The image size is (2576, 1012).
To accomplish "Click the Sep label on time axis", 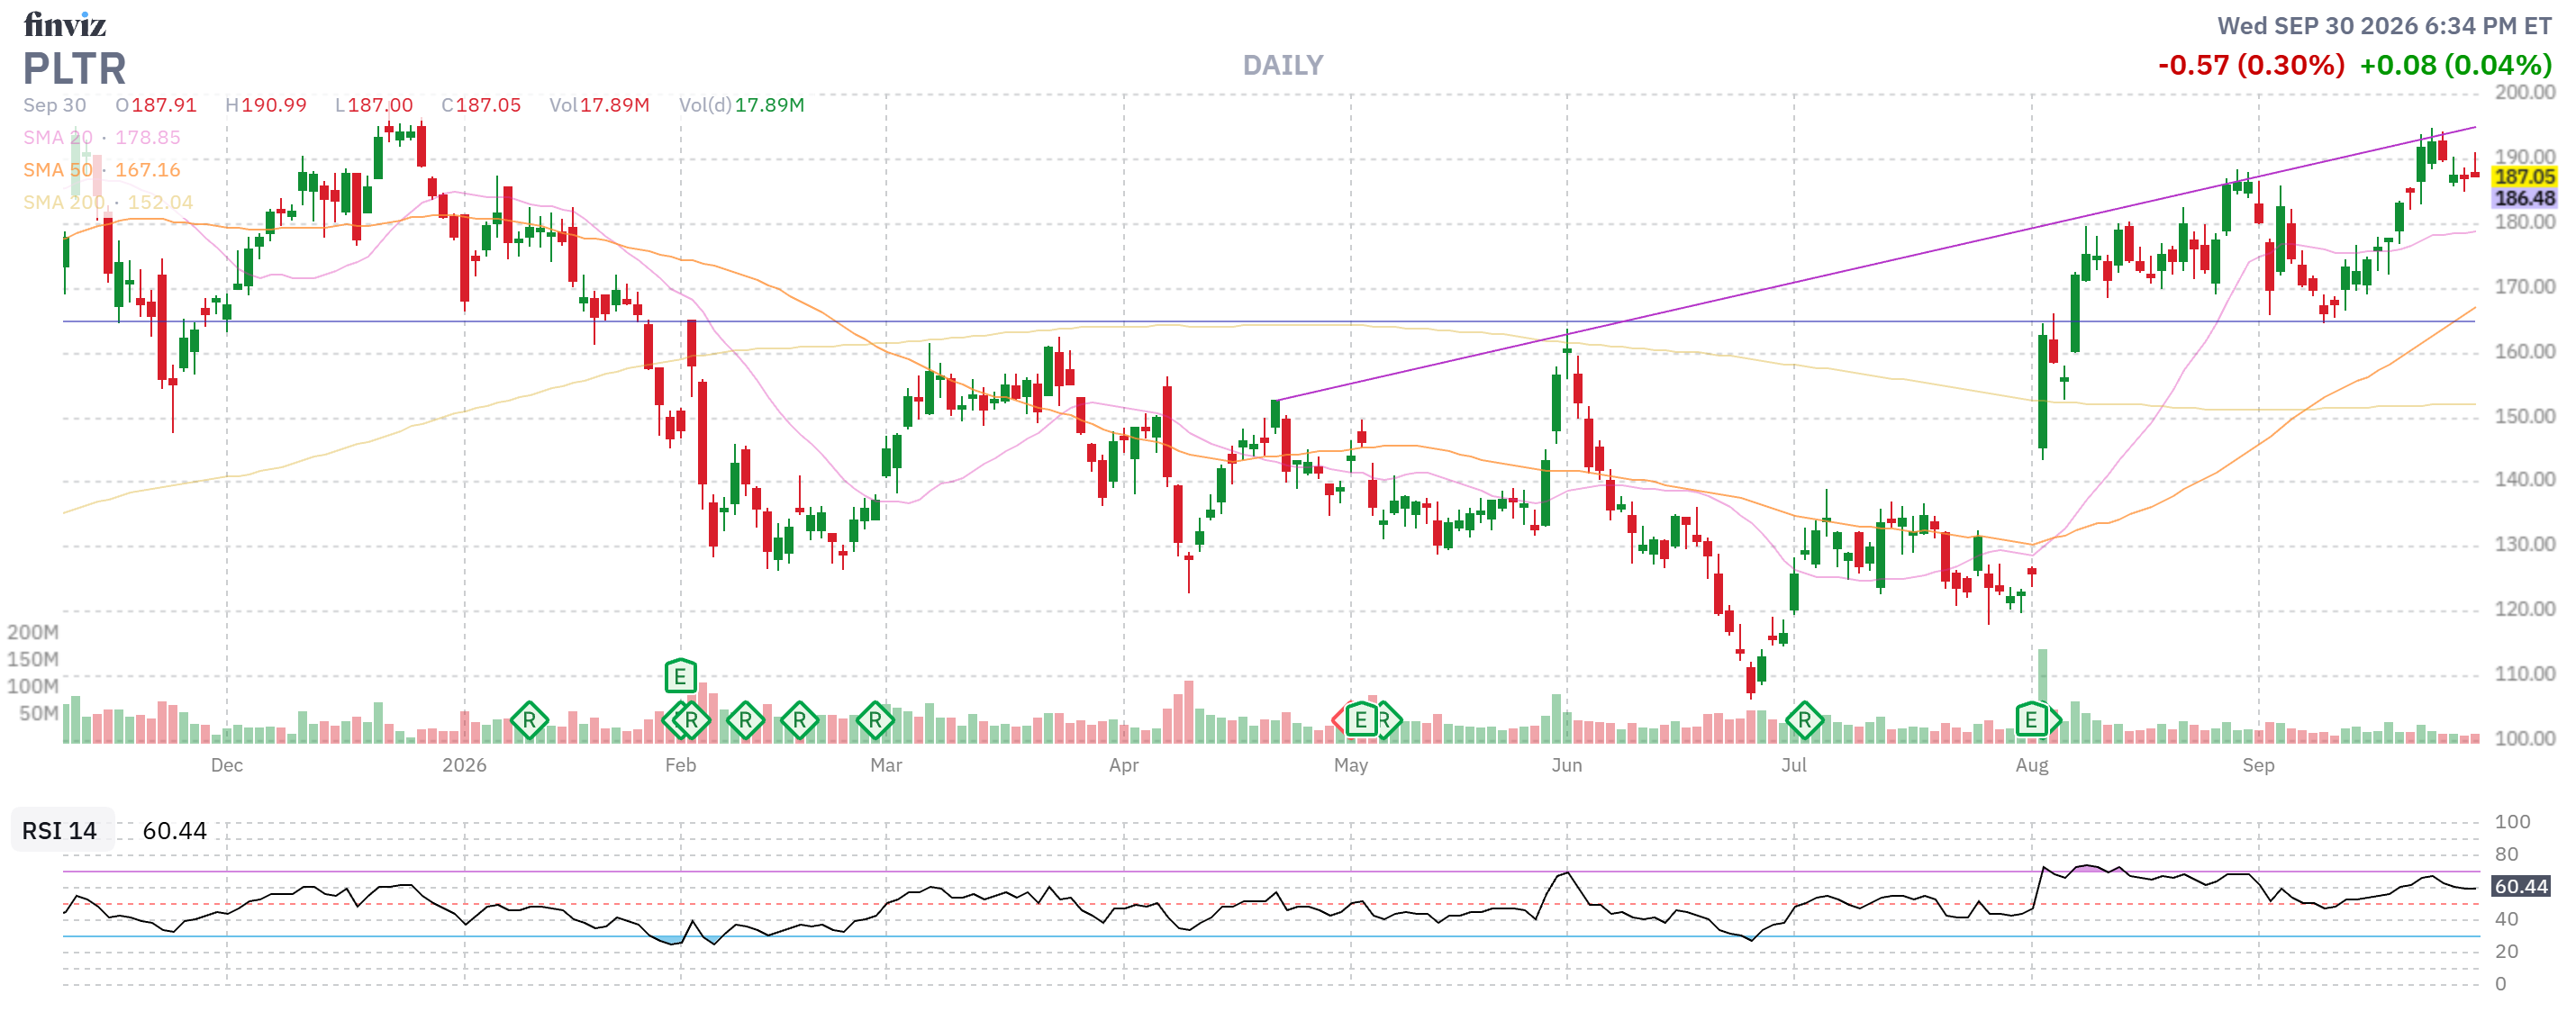I will 2258,765.
